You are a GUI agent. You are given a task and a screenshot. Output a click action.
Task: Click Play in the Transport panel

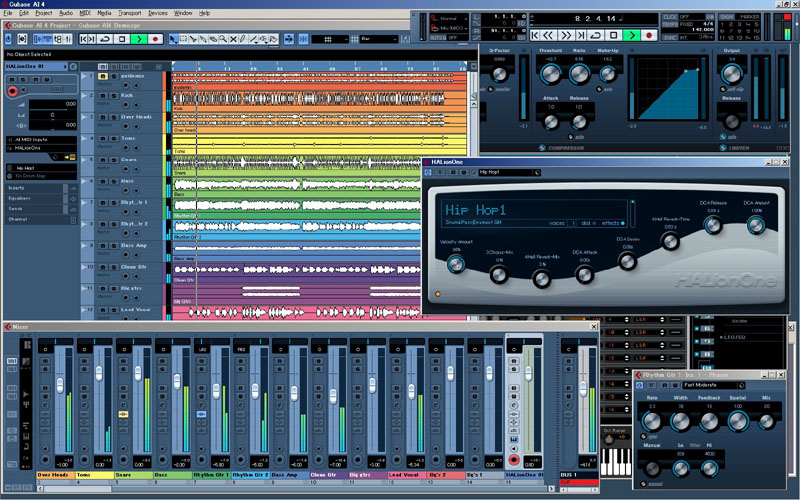[x=632, y=35]
